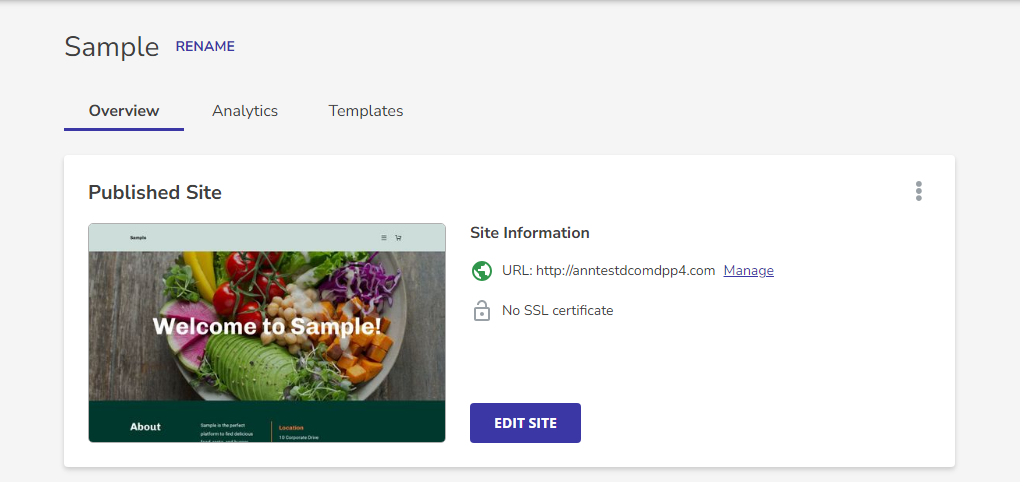
Task: Click the Sample logo text in preview header
Action: [x=138, y=238]
